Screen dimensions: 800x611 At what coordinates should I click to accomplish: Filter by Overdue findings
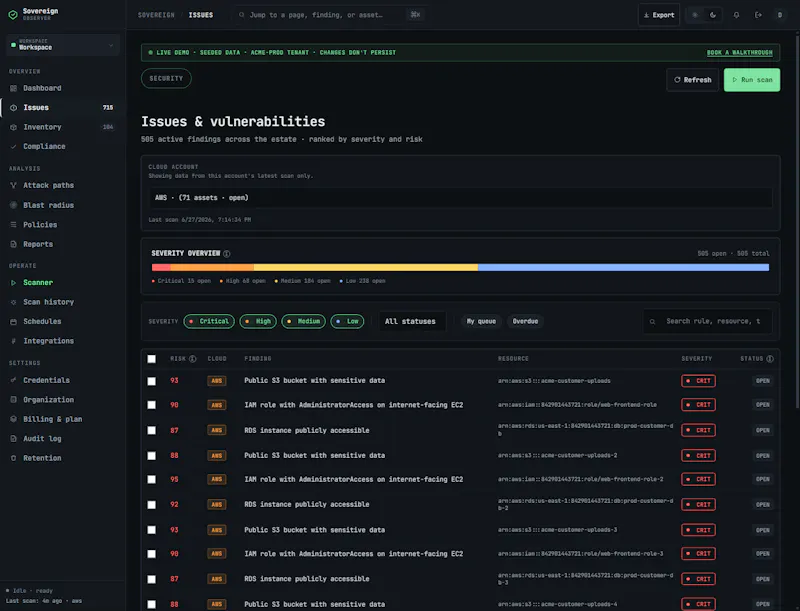click(525, 321)
